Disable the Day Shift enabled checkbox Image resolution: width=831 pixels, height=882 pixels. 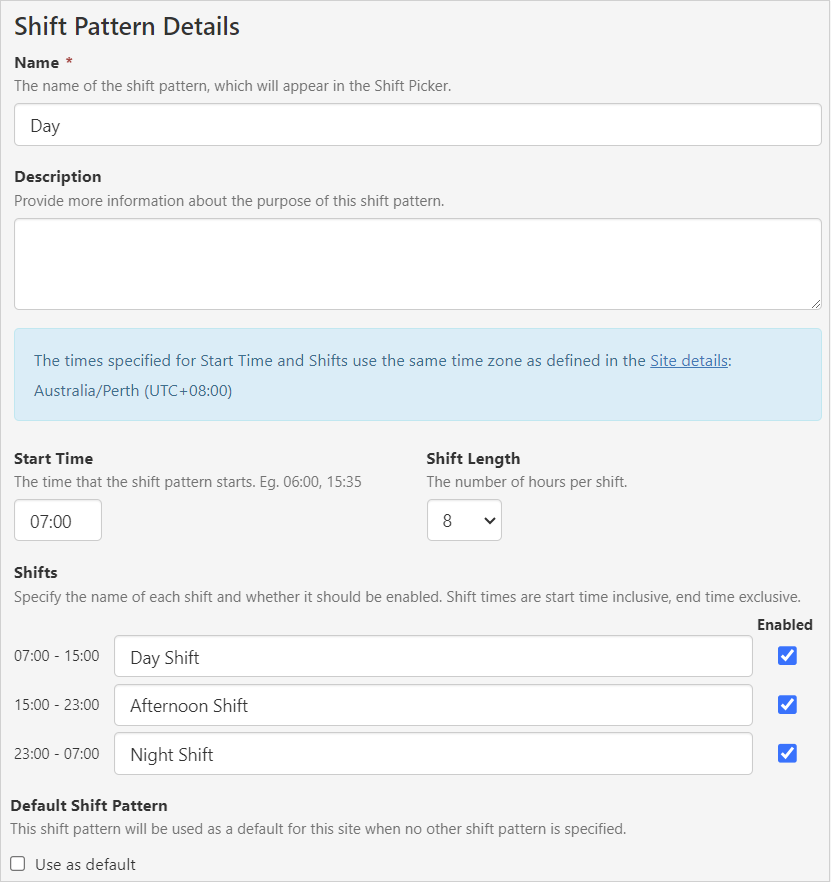tap(787, 656)
